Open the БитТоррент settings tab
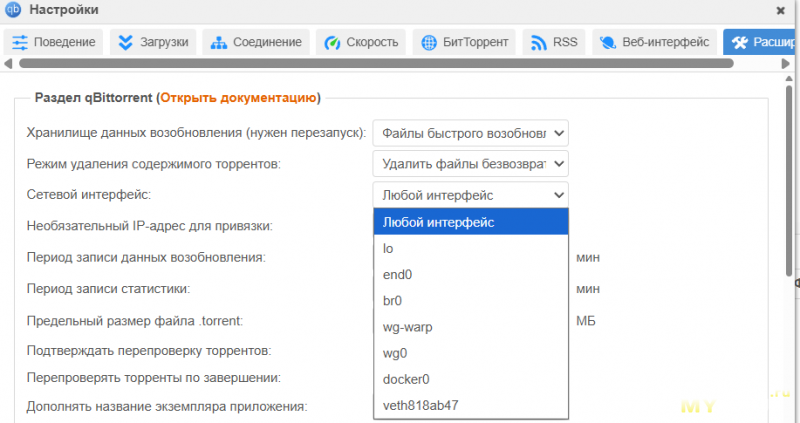 464,42
